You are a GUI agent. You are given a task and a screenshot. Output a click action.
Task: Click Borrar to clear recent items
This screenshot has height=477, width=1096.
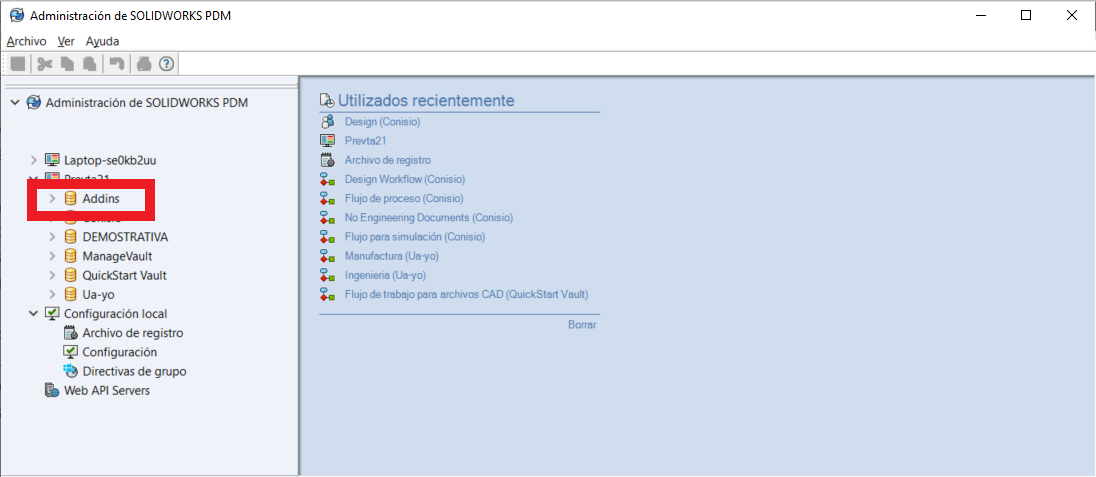pos(582,325)
